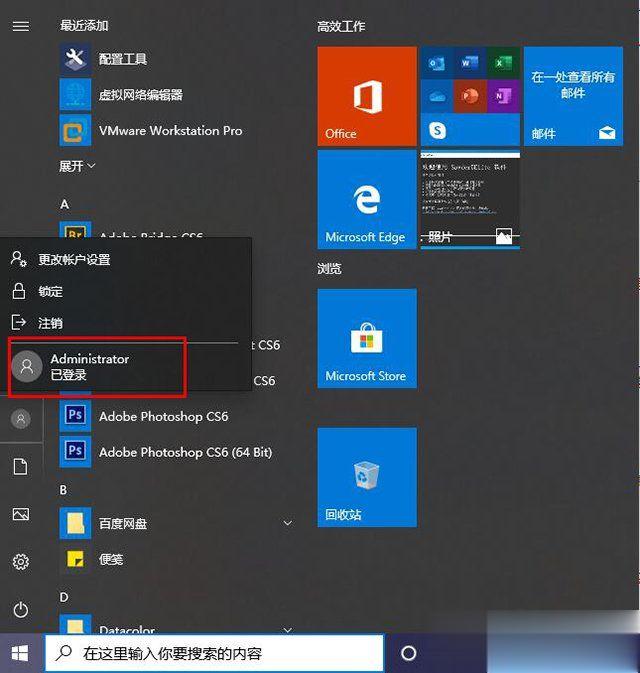Open the 照片 photos tile
640x673 pixels.
pos(470,200)
